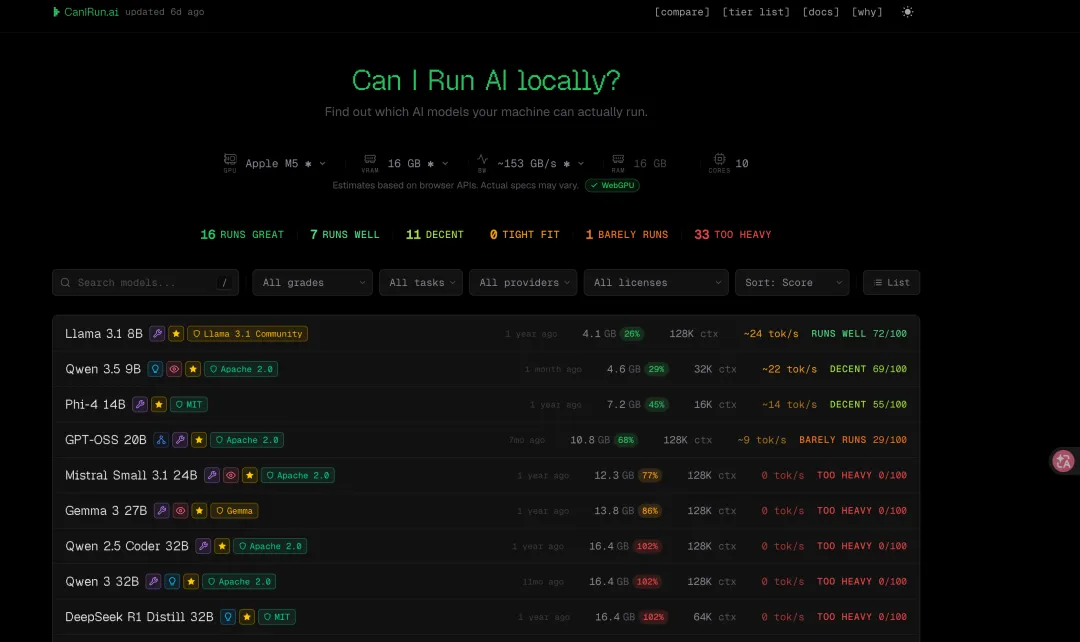This screenshot has height=642, width=1080.
Task: Click the Llama 3.1 Community license badge
Action: tap(247, 333)
